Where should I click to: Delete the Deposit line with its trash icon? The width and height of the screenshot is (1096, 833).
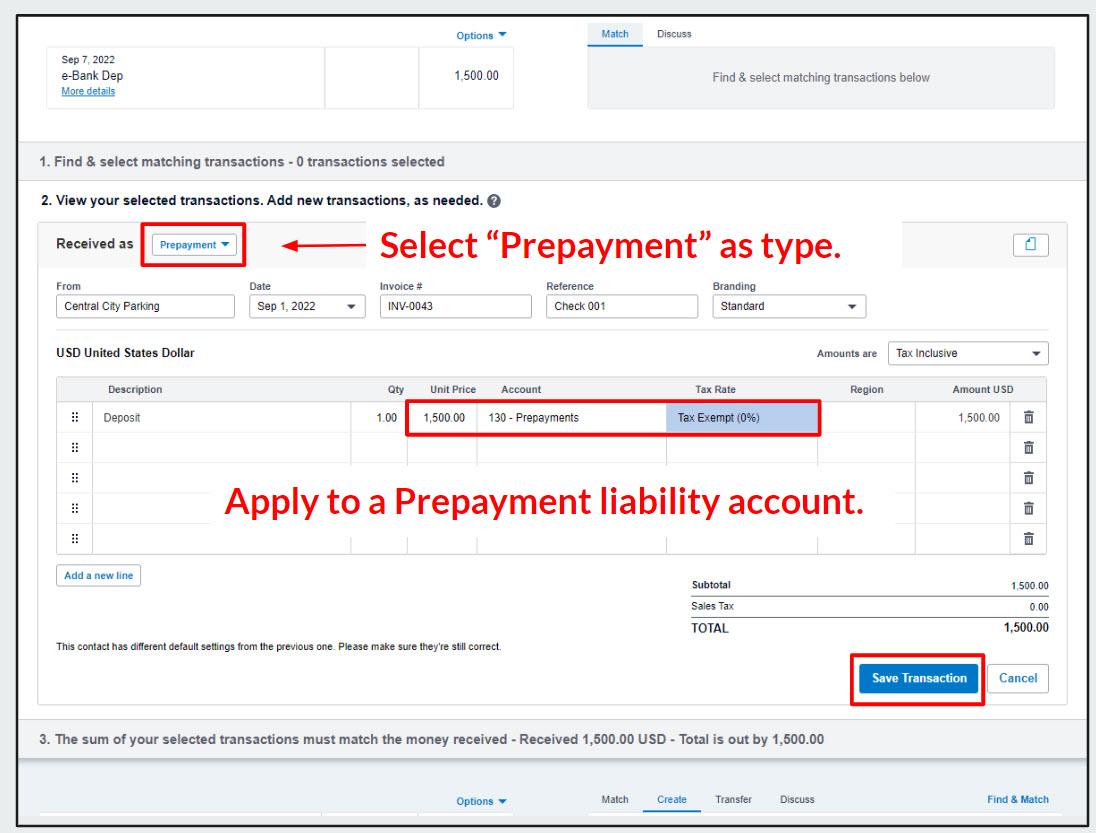(1028, 418)
